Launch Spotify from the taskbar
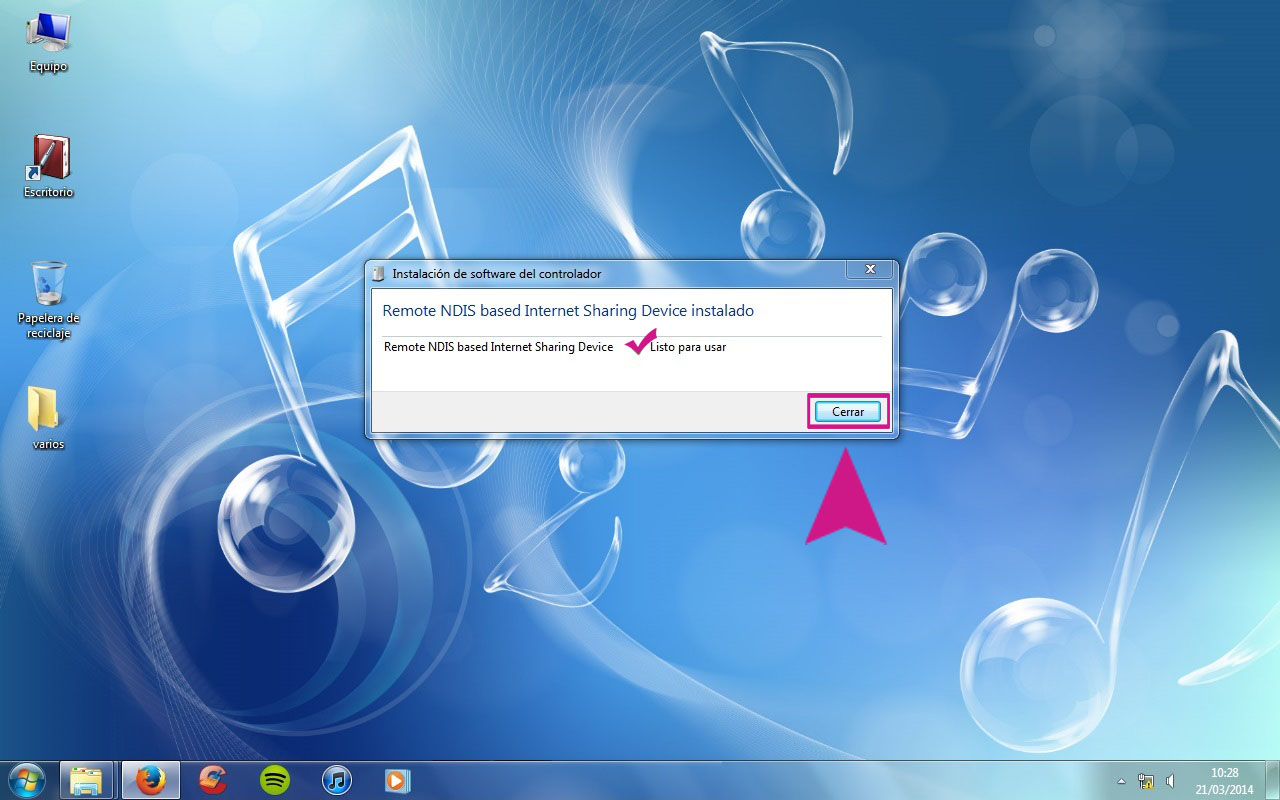This screenshot has height=800, width=1280. point(274,780)
